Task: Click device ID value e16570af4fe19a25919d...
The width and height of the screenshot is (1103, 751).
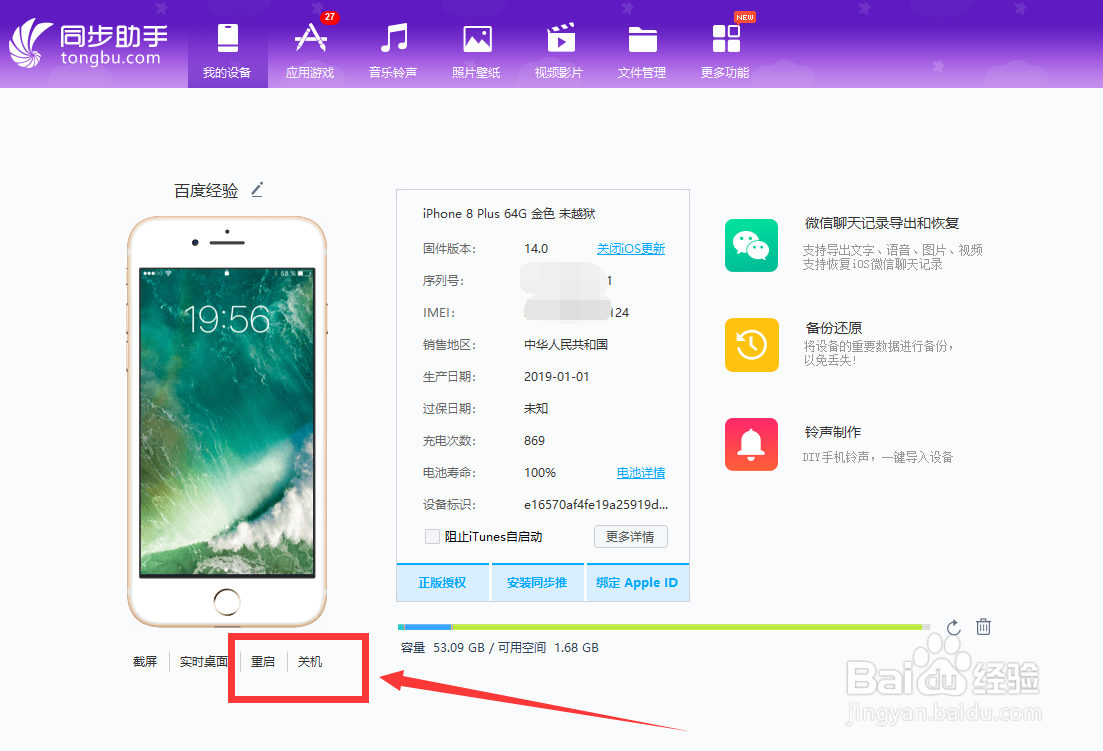Action: coord(596,504)
